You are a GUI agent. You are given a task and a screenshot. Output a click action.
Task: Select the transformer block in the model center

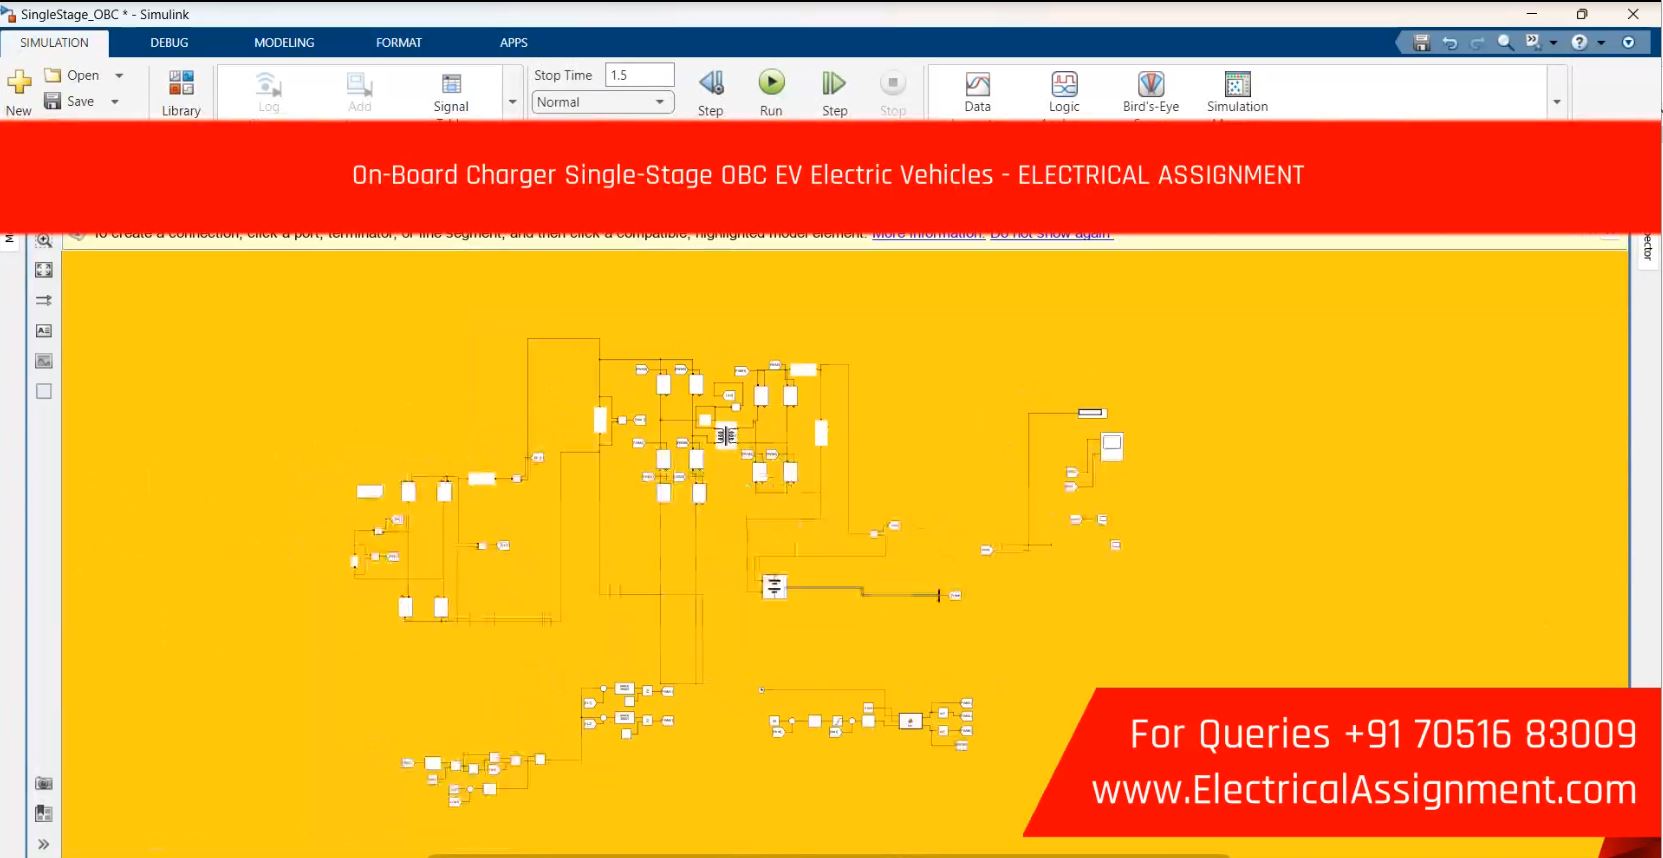pos(726,435)
